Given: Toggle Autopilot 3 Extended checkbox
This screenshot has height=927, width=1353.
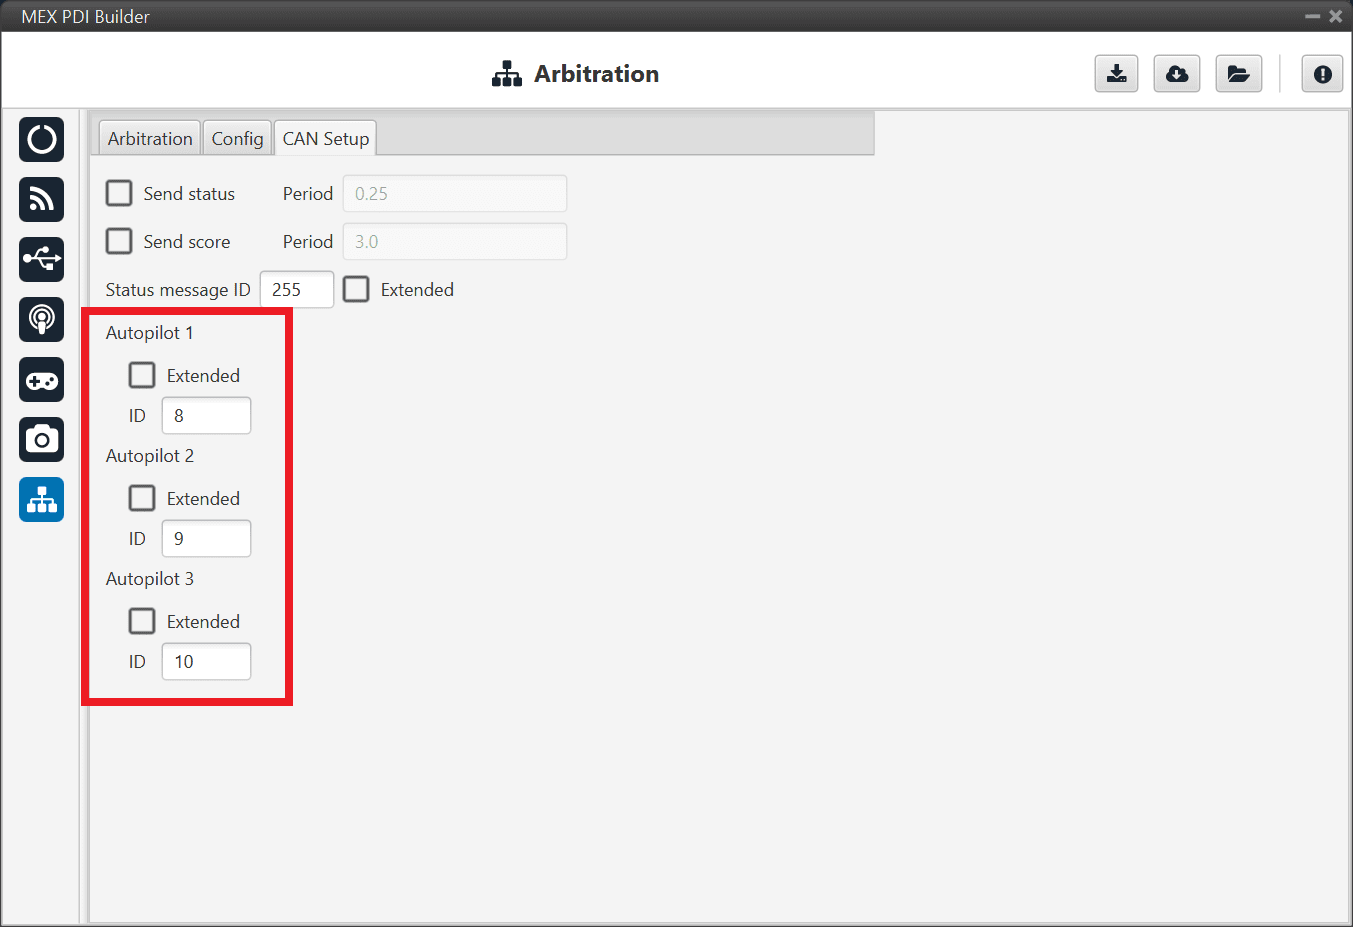Looking at the screenshot, I should click(x=142, y=621).
